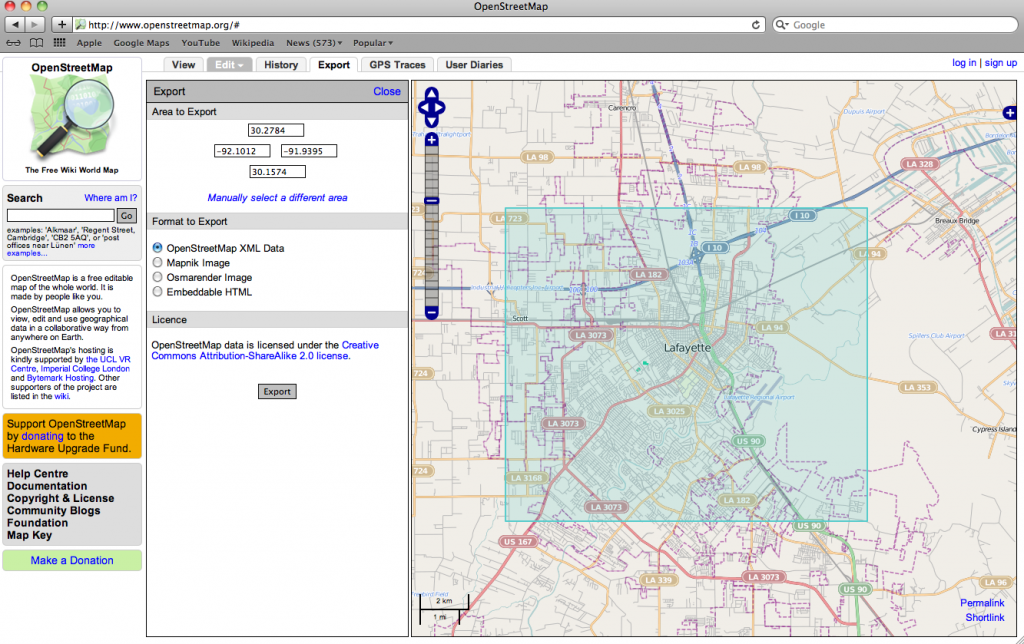Switch to the GPS Traces tab
Screen dimensions: 1024x644
(397, 63)
